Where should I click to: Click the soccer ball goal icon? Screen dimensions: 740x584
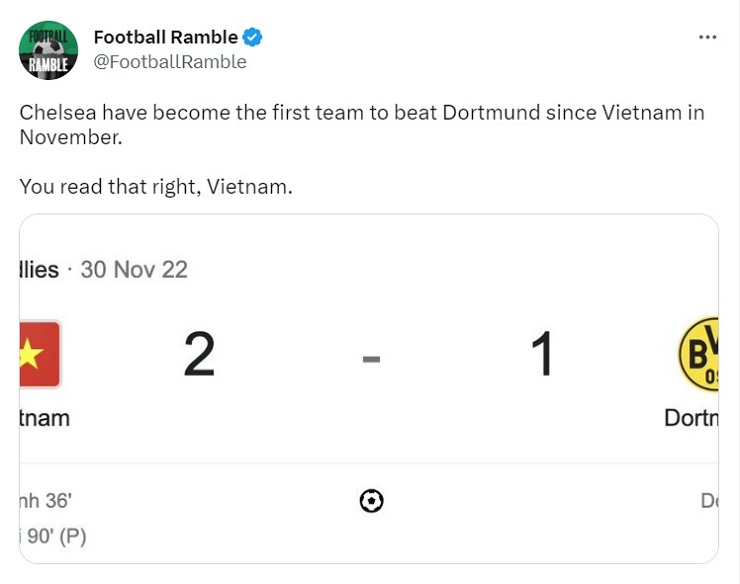click(x=371, y=500)
